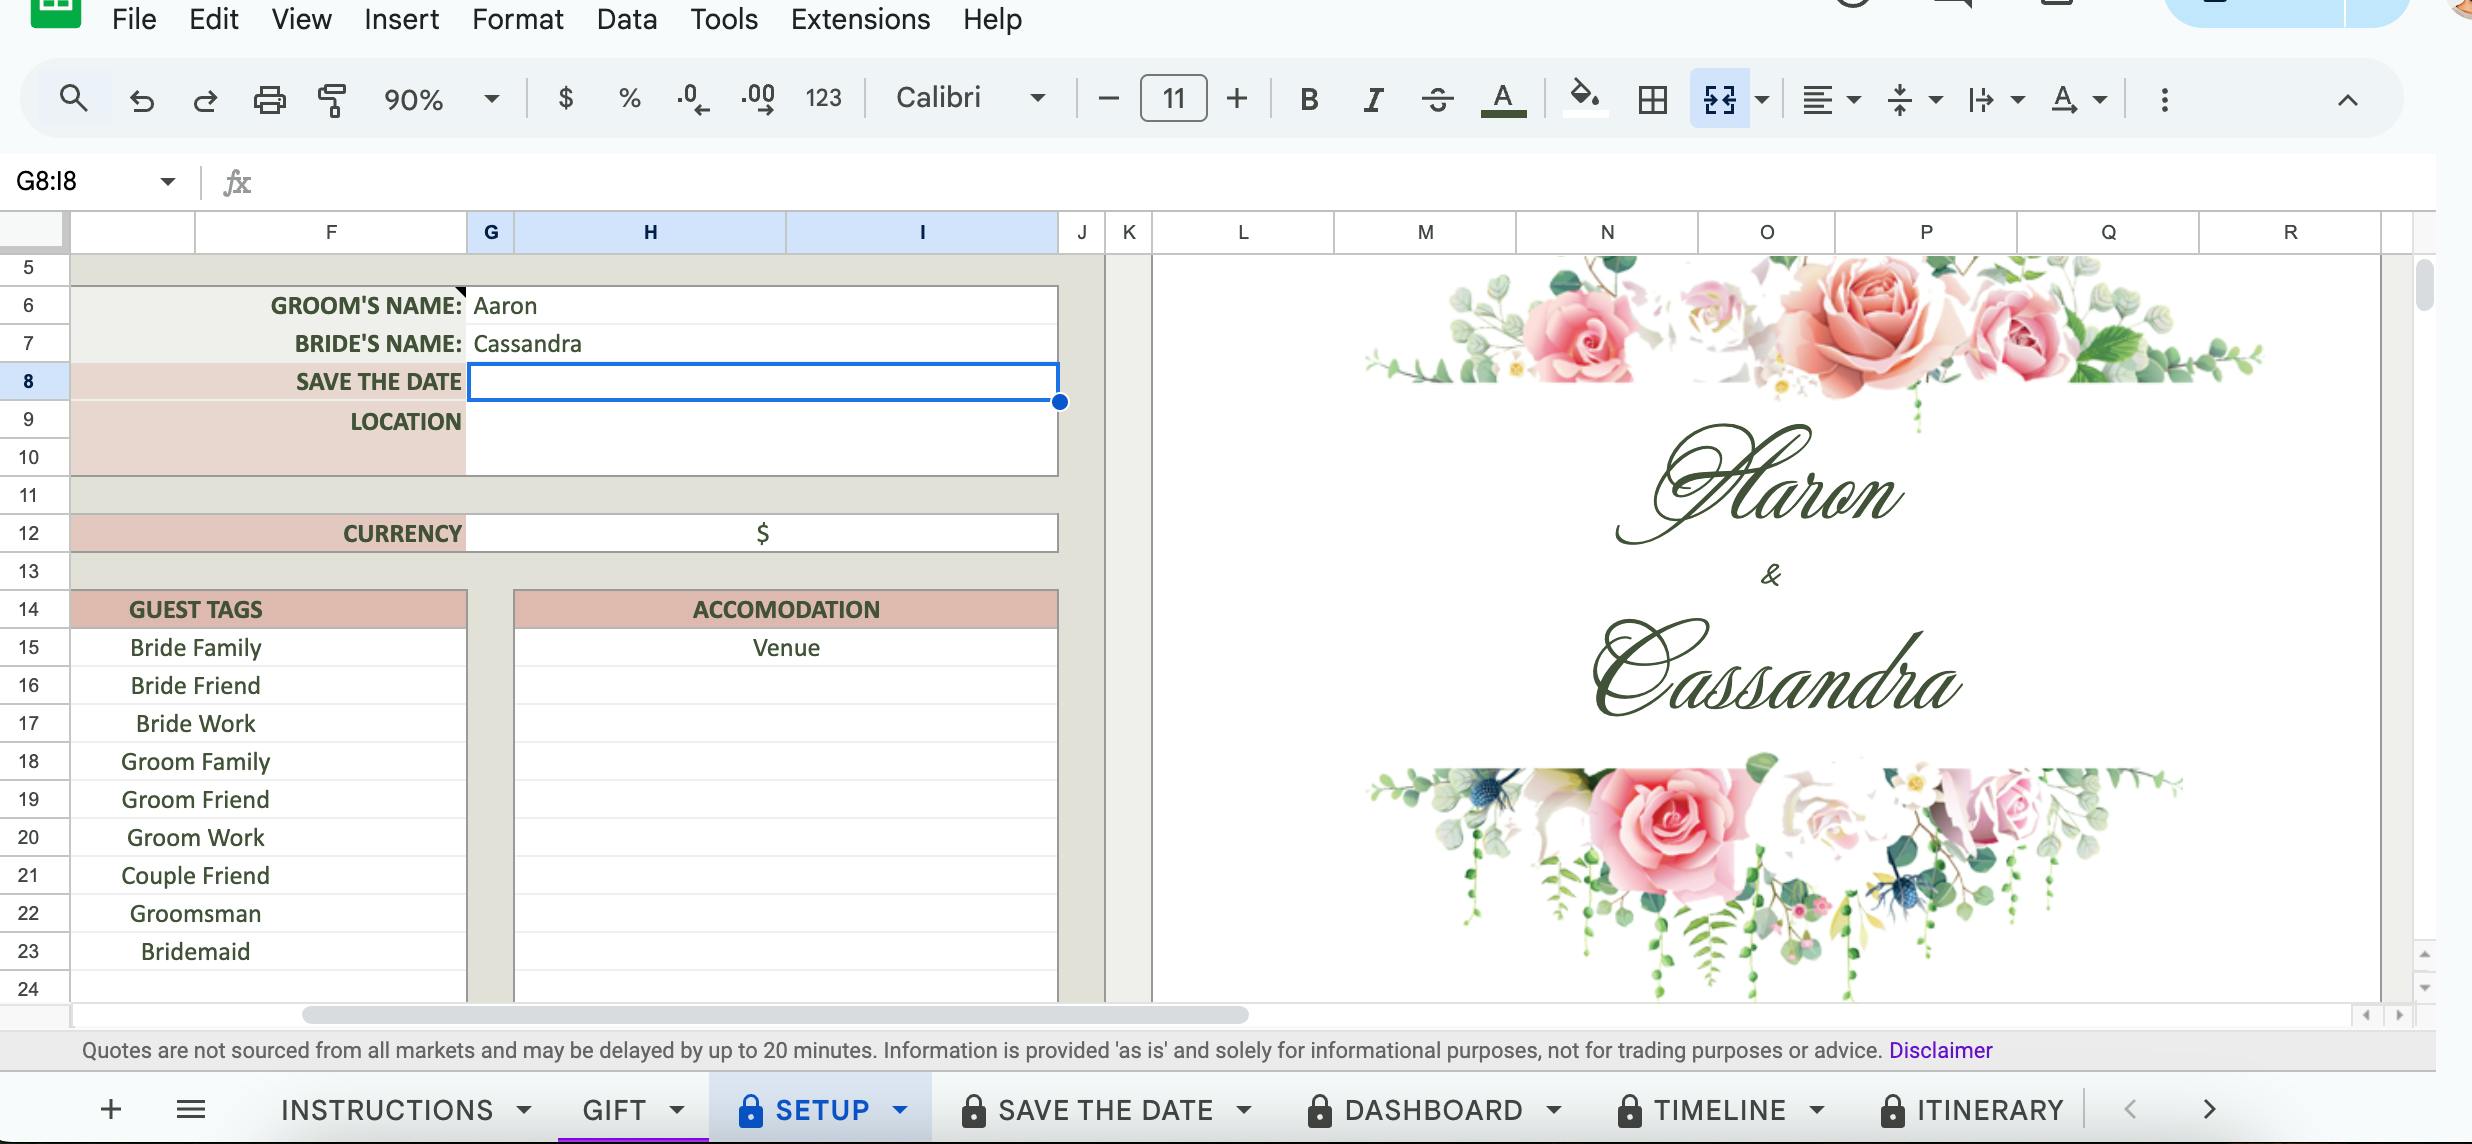Viewport: 2472px width, 1144px height.
Task: Toggle the merge cells button
Action: pyautogui.click(x=1719, y=99)
